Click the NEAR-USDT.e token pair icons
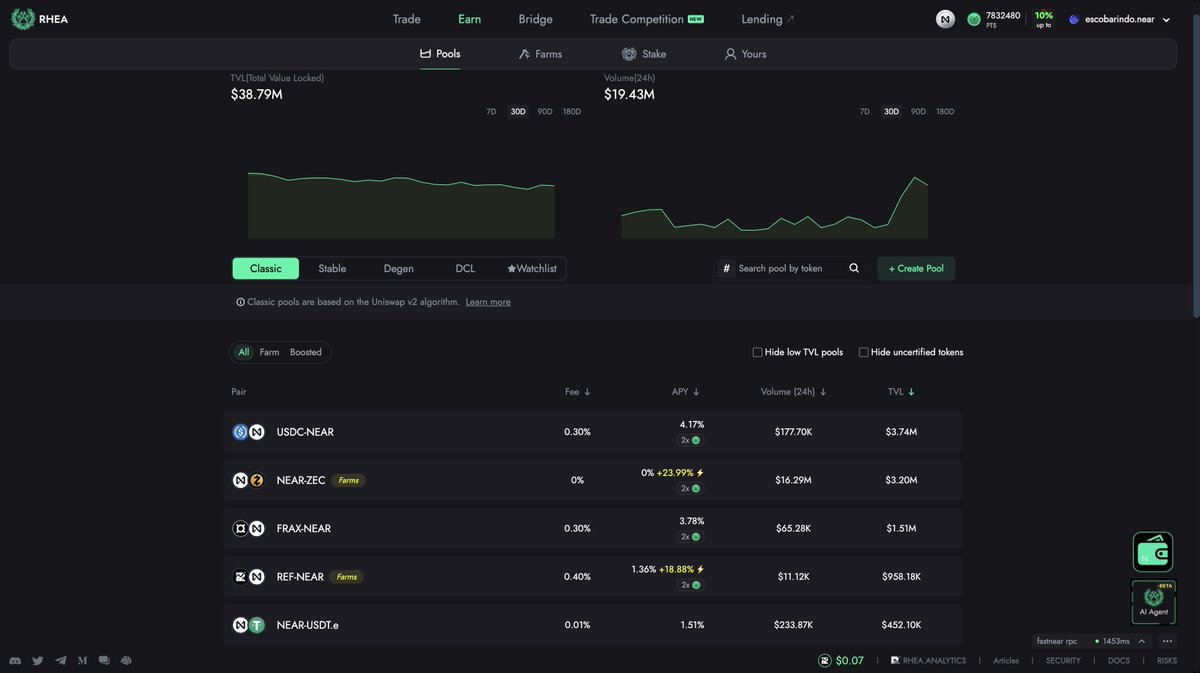Viewport: 1200px width, 673px height. coord(248,625)
